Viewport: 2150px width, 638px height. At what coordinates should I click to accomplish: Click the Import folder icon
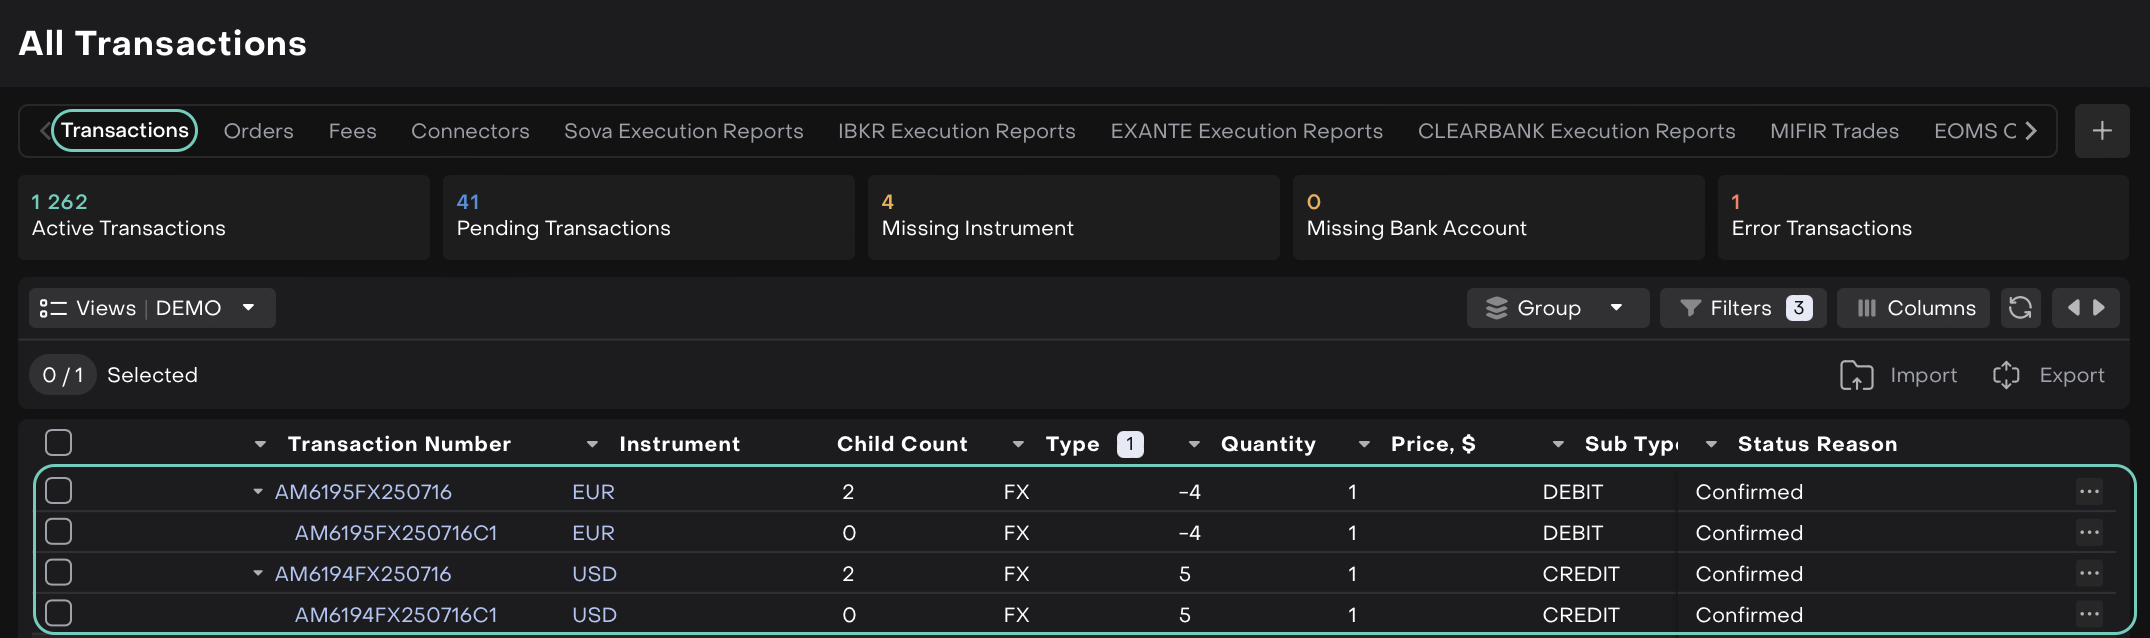(x=1856, y=375)
